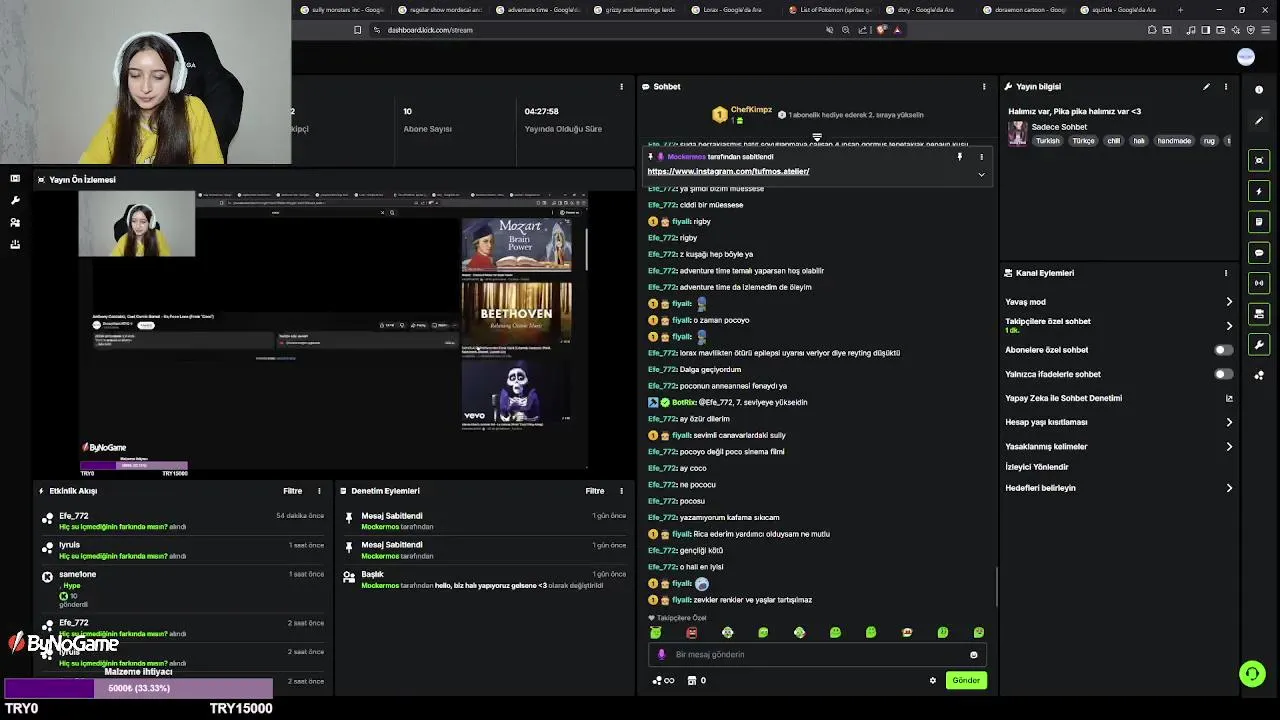This screenshot has width=1280, height=720.
Task: Open the emoji picker in message box
Action: click(973, 655)
